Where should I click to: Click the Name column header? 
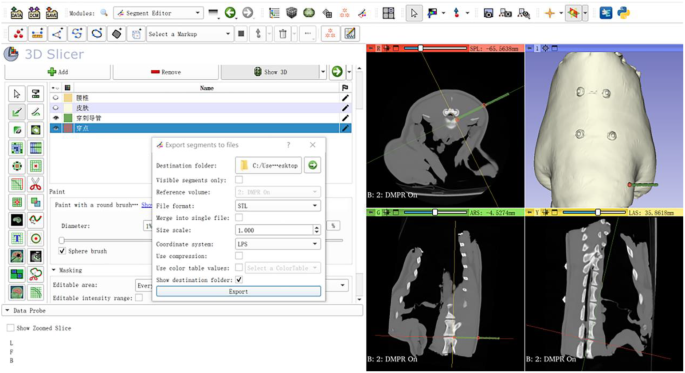pyautogui.click(x=207, y=88)
